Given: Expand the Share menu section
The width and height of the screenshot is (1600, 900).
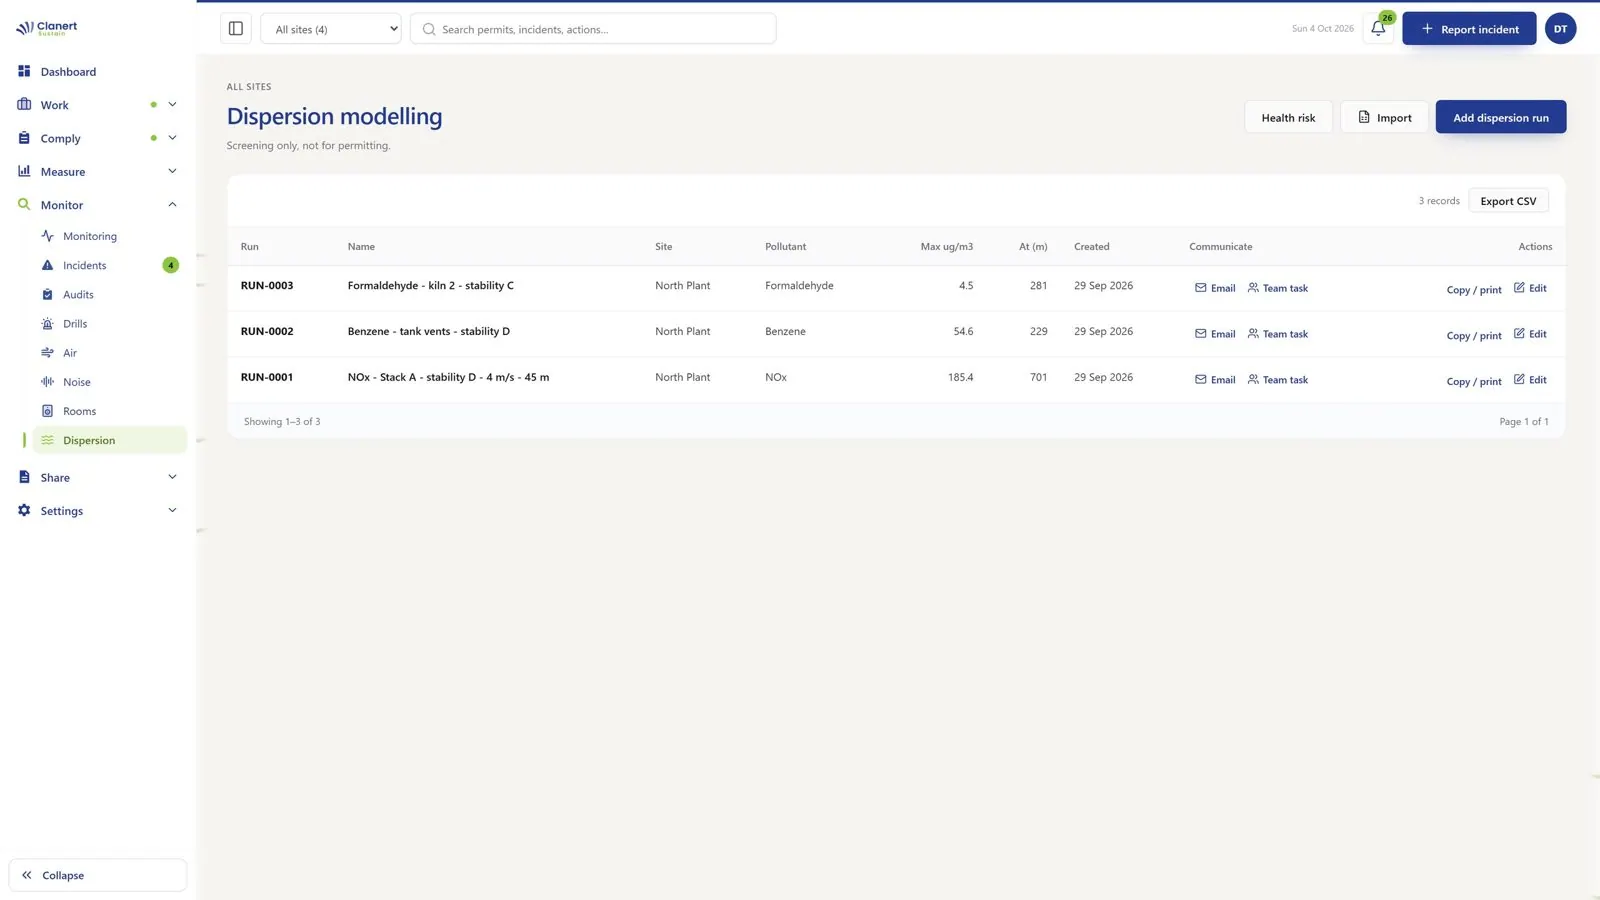Looking at the screenshot, I should click(x=98, y=477).
